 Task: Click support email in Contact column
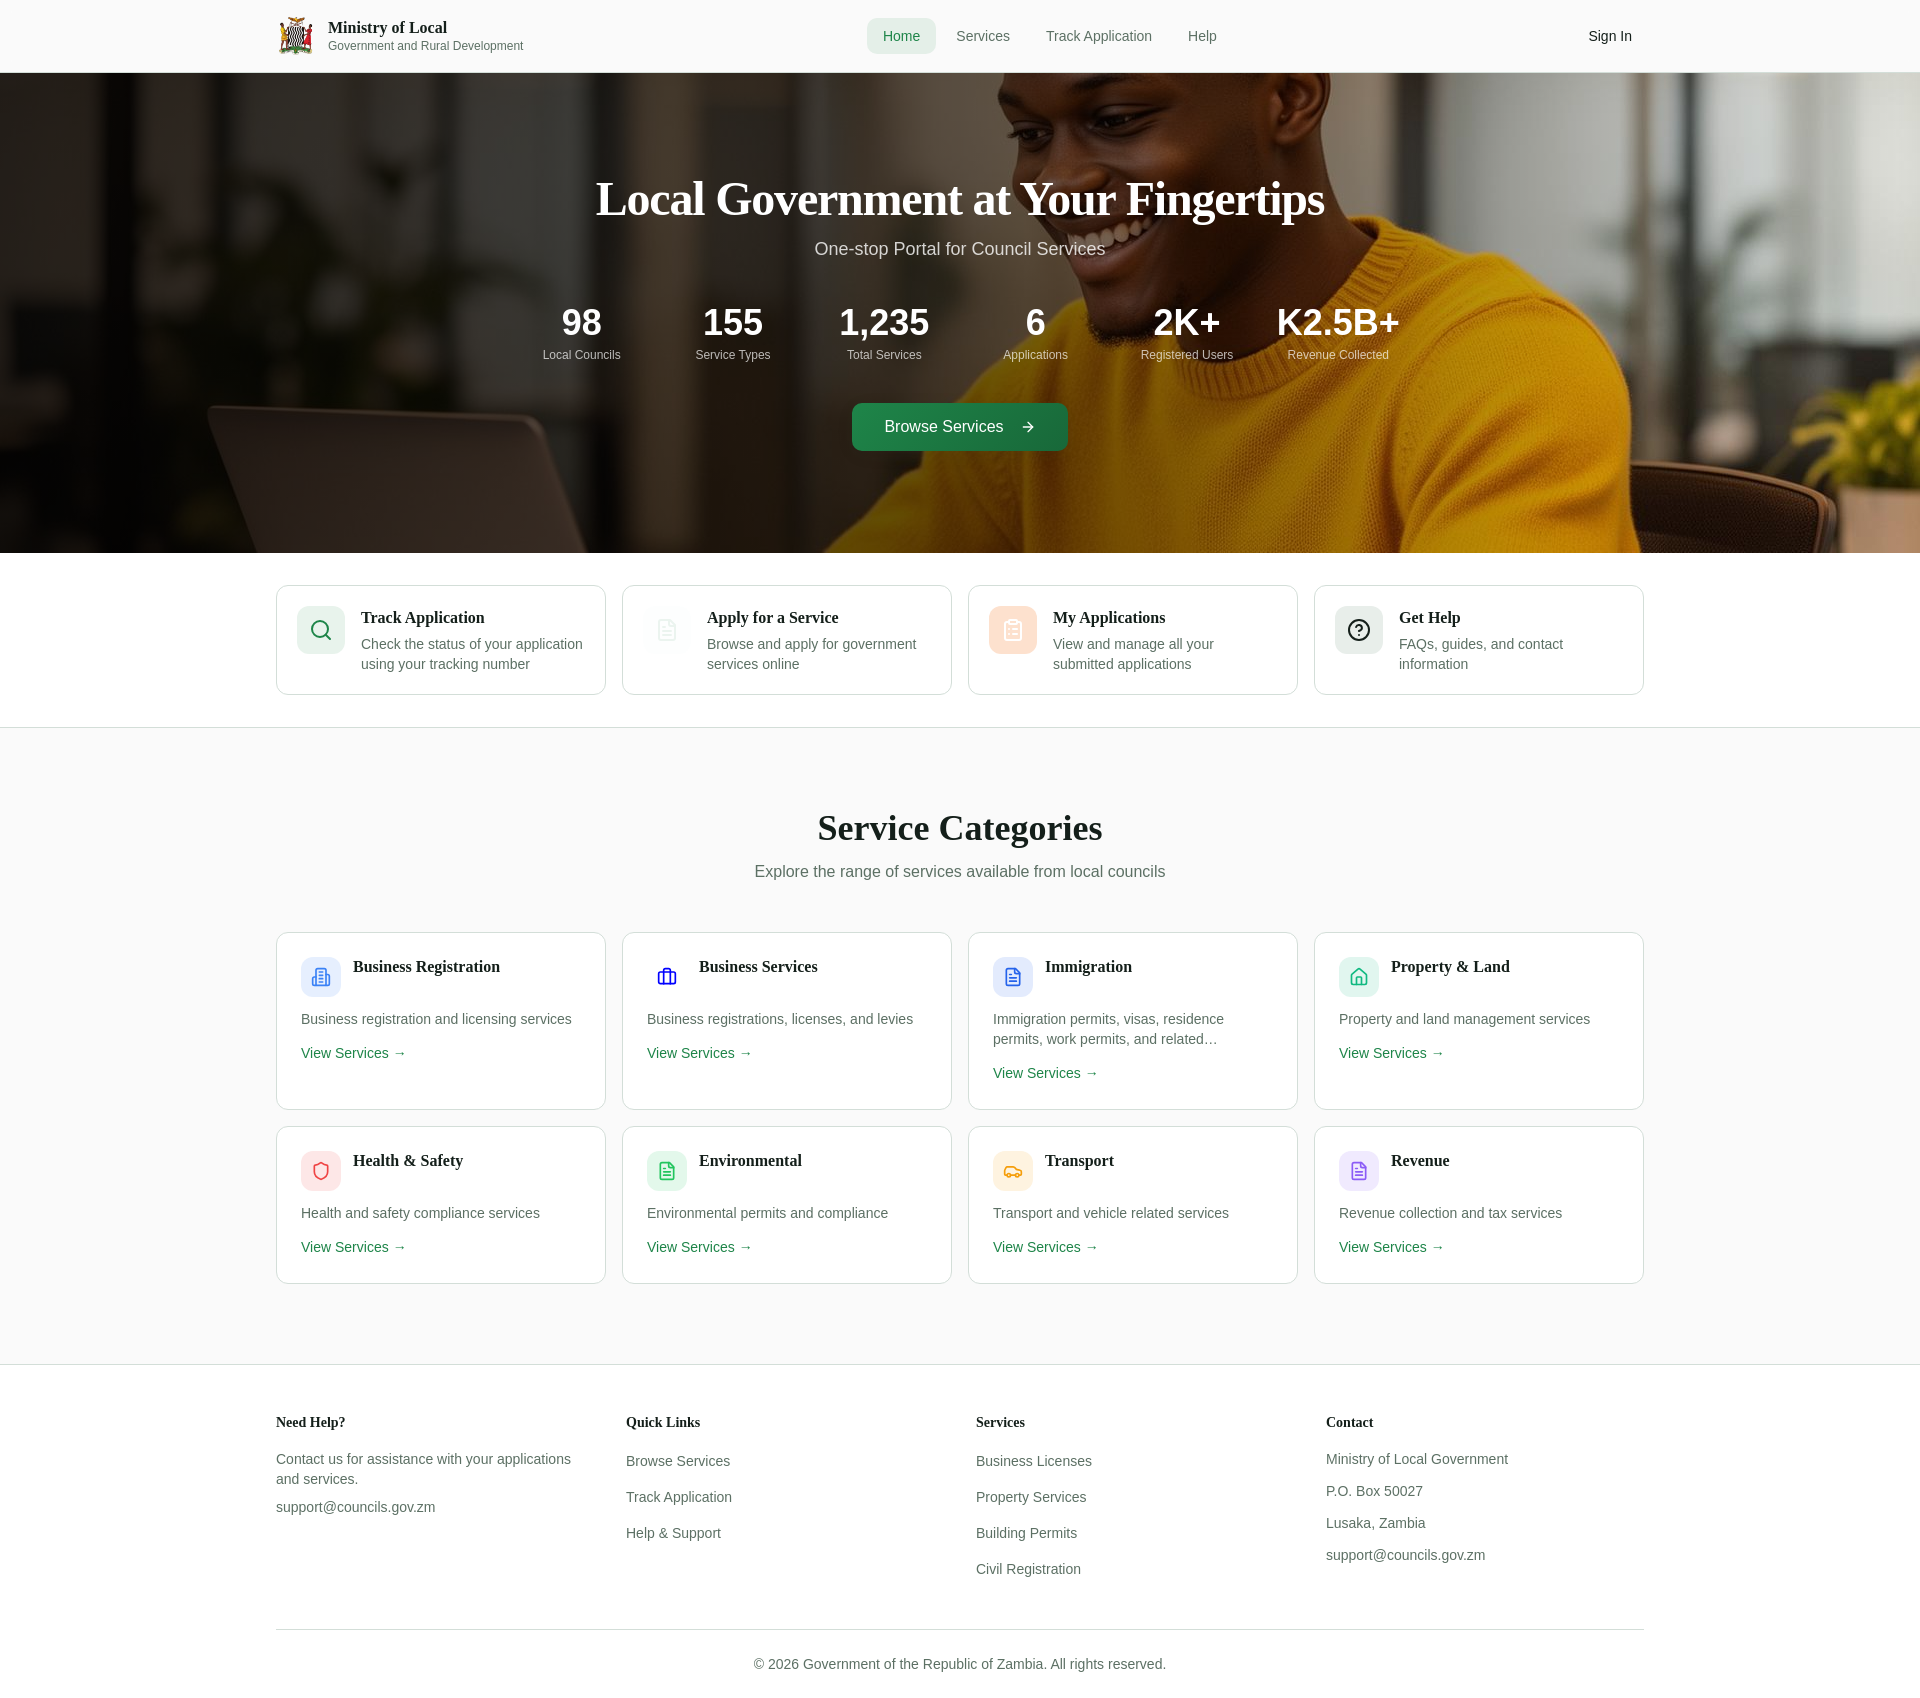[x=1405, y=1555]
